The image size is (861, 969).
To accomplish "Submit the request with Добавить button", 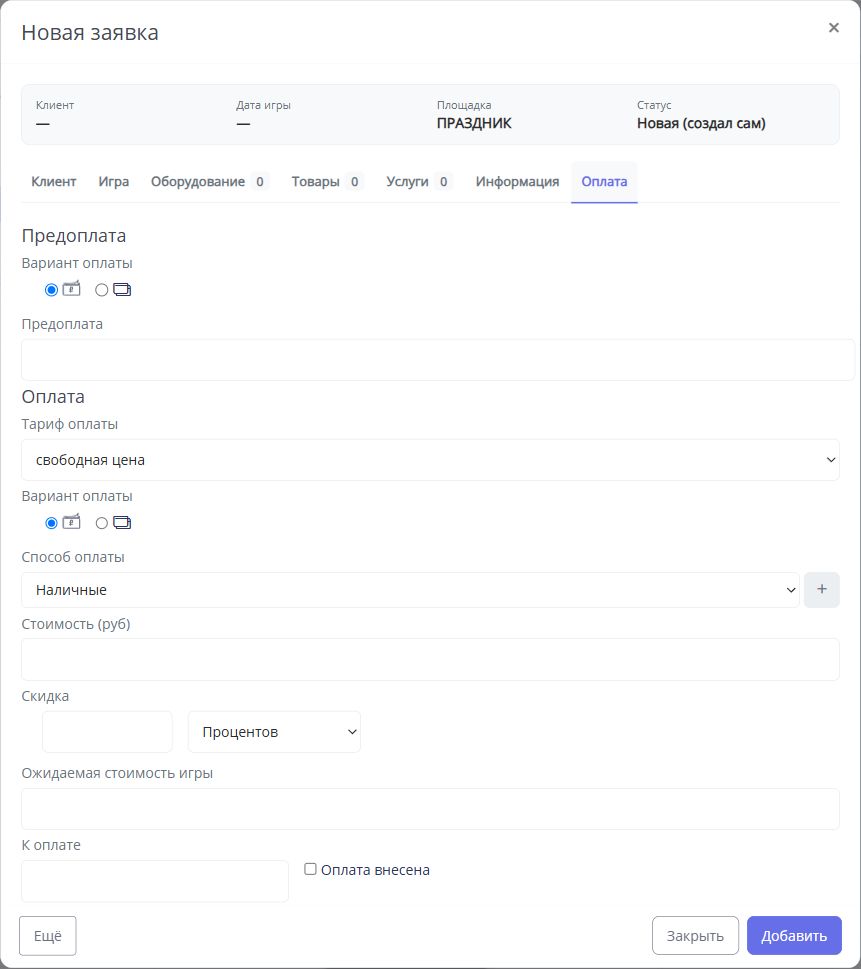I will [794, 936].
